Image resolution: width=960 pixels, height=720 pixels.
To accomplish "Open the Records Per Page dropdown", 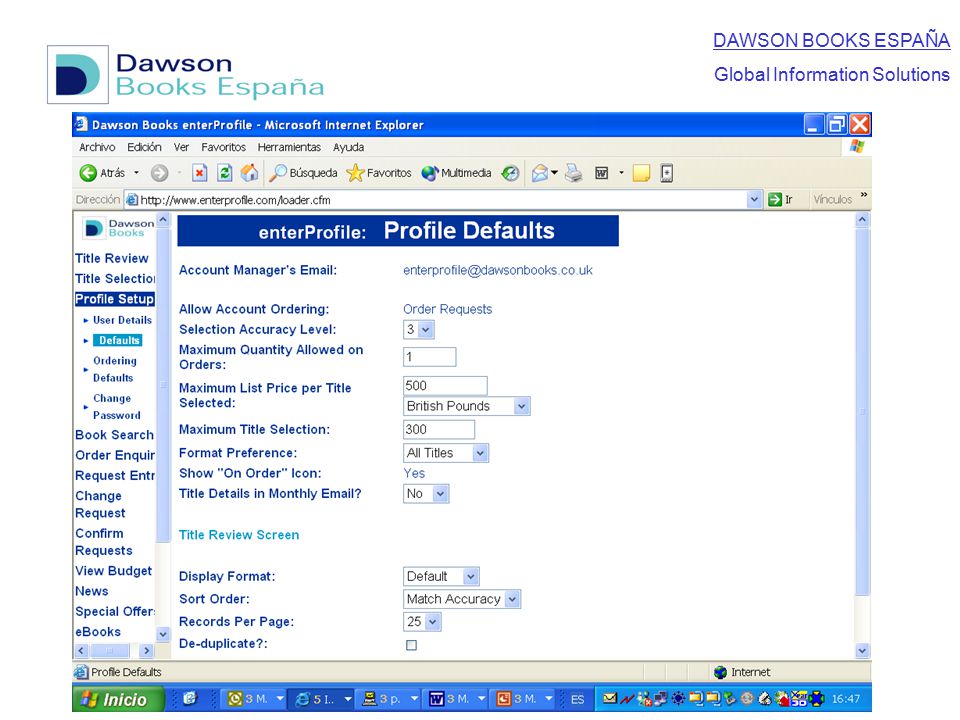I will point(422,621).
